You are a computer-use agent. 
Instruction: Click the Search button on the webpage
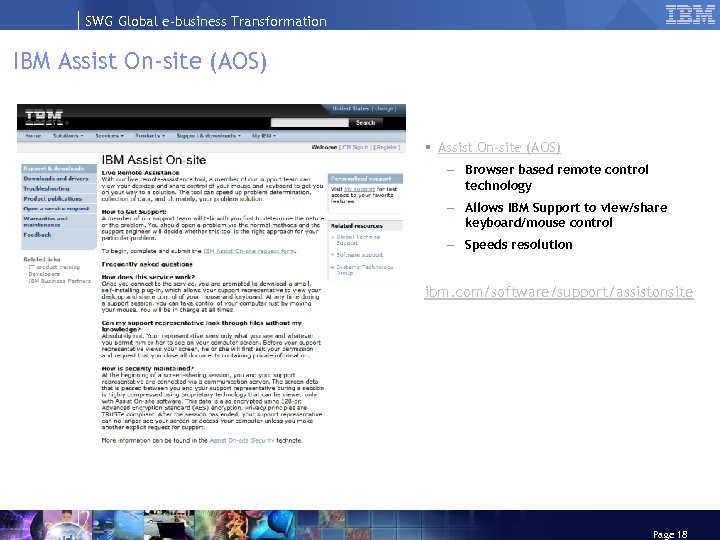point(365,123)
